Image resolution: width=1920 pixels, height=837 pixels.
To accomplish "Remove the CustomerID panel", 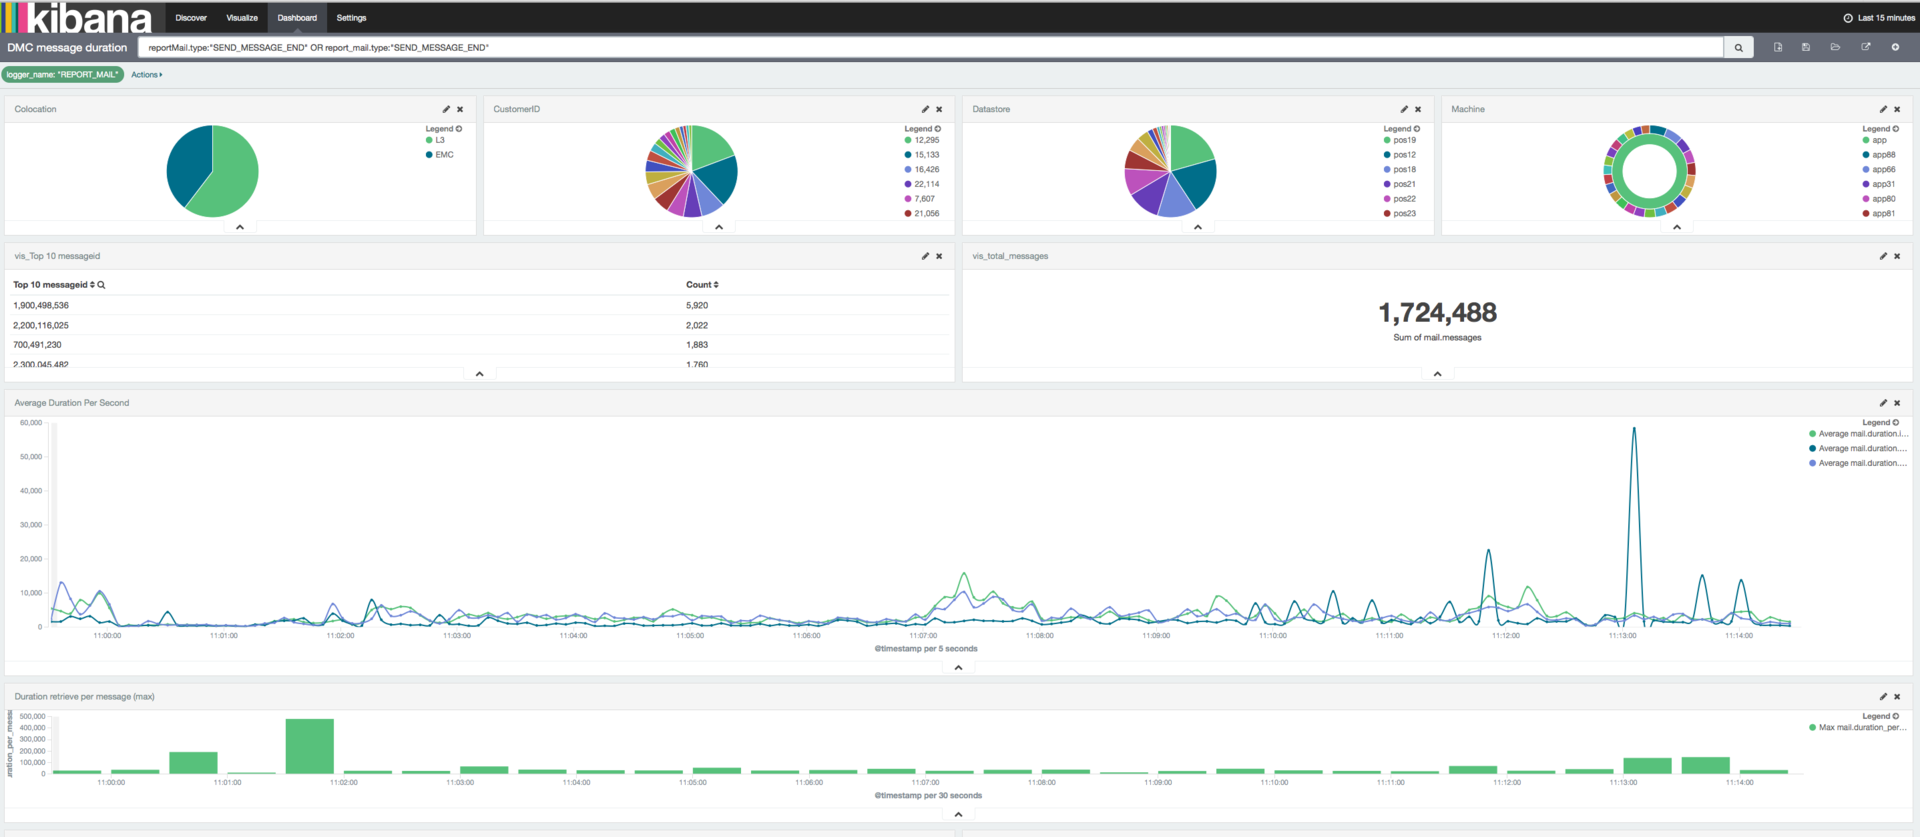I will [939, 109].
